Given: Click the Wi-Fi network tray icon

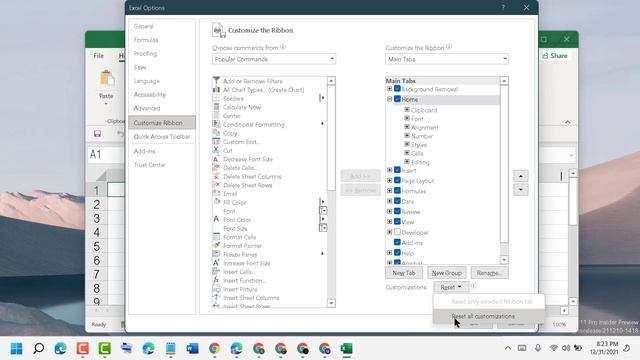Looking at the screenshot, I should pos(553,348).
